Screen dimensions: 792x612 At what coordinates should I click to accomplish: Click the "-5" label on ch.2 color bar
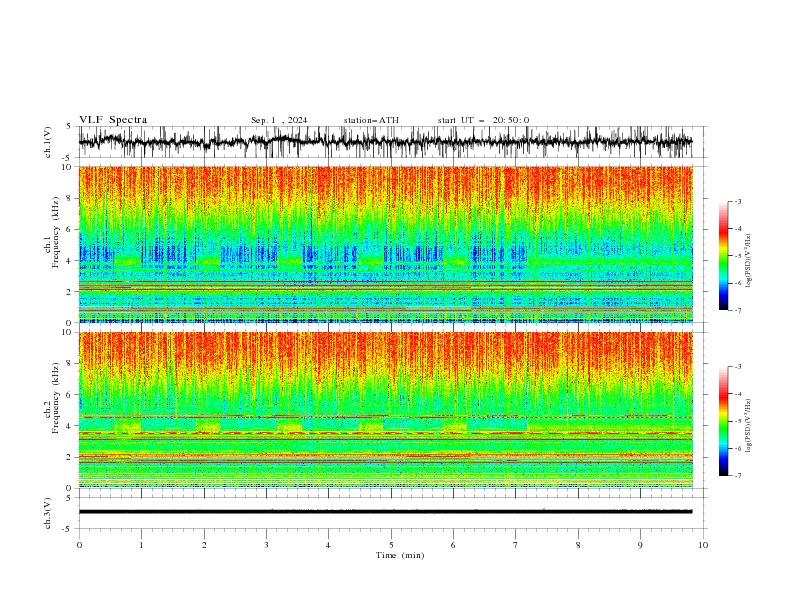click(x=738, y=421)
